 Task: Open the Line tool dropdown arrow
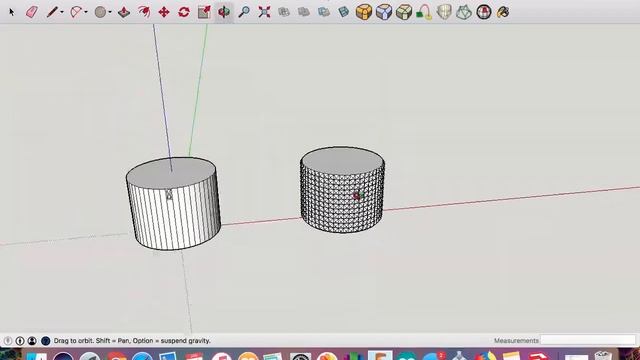point(62,12)
